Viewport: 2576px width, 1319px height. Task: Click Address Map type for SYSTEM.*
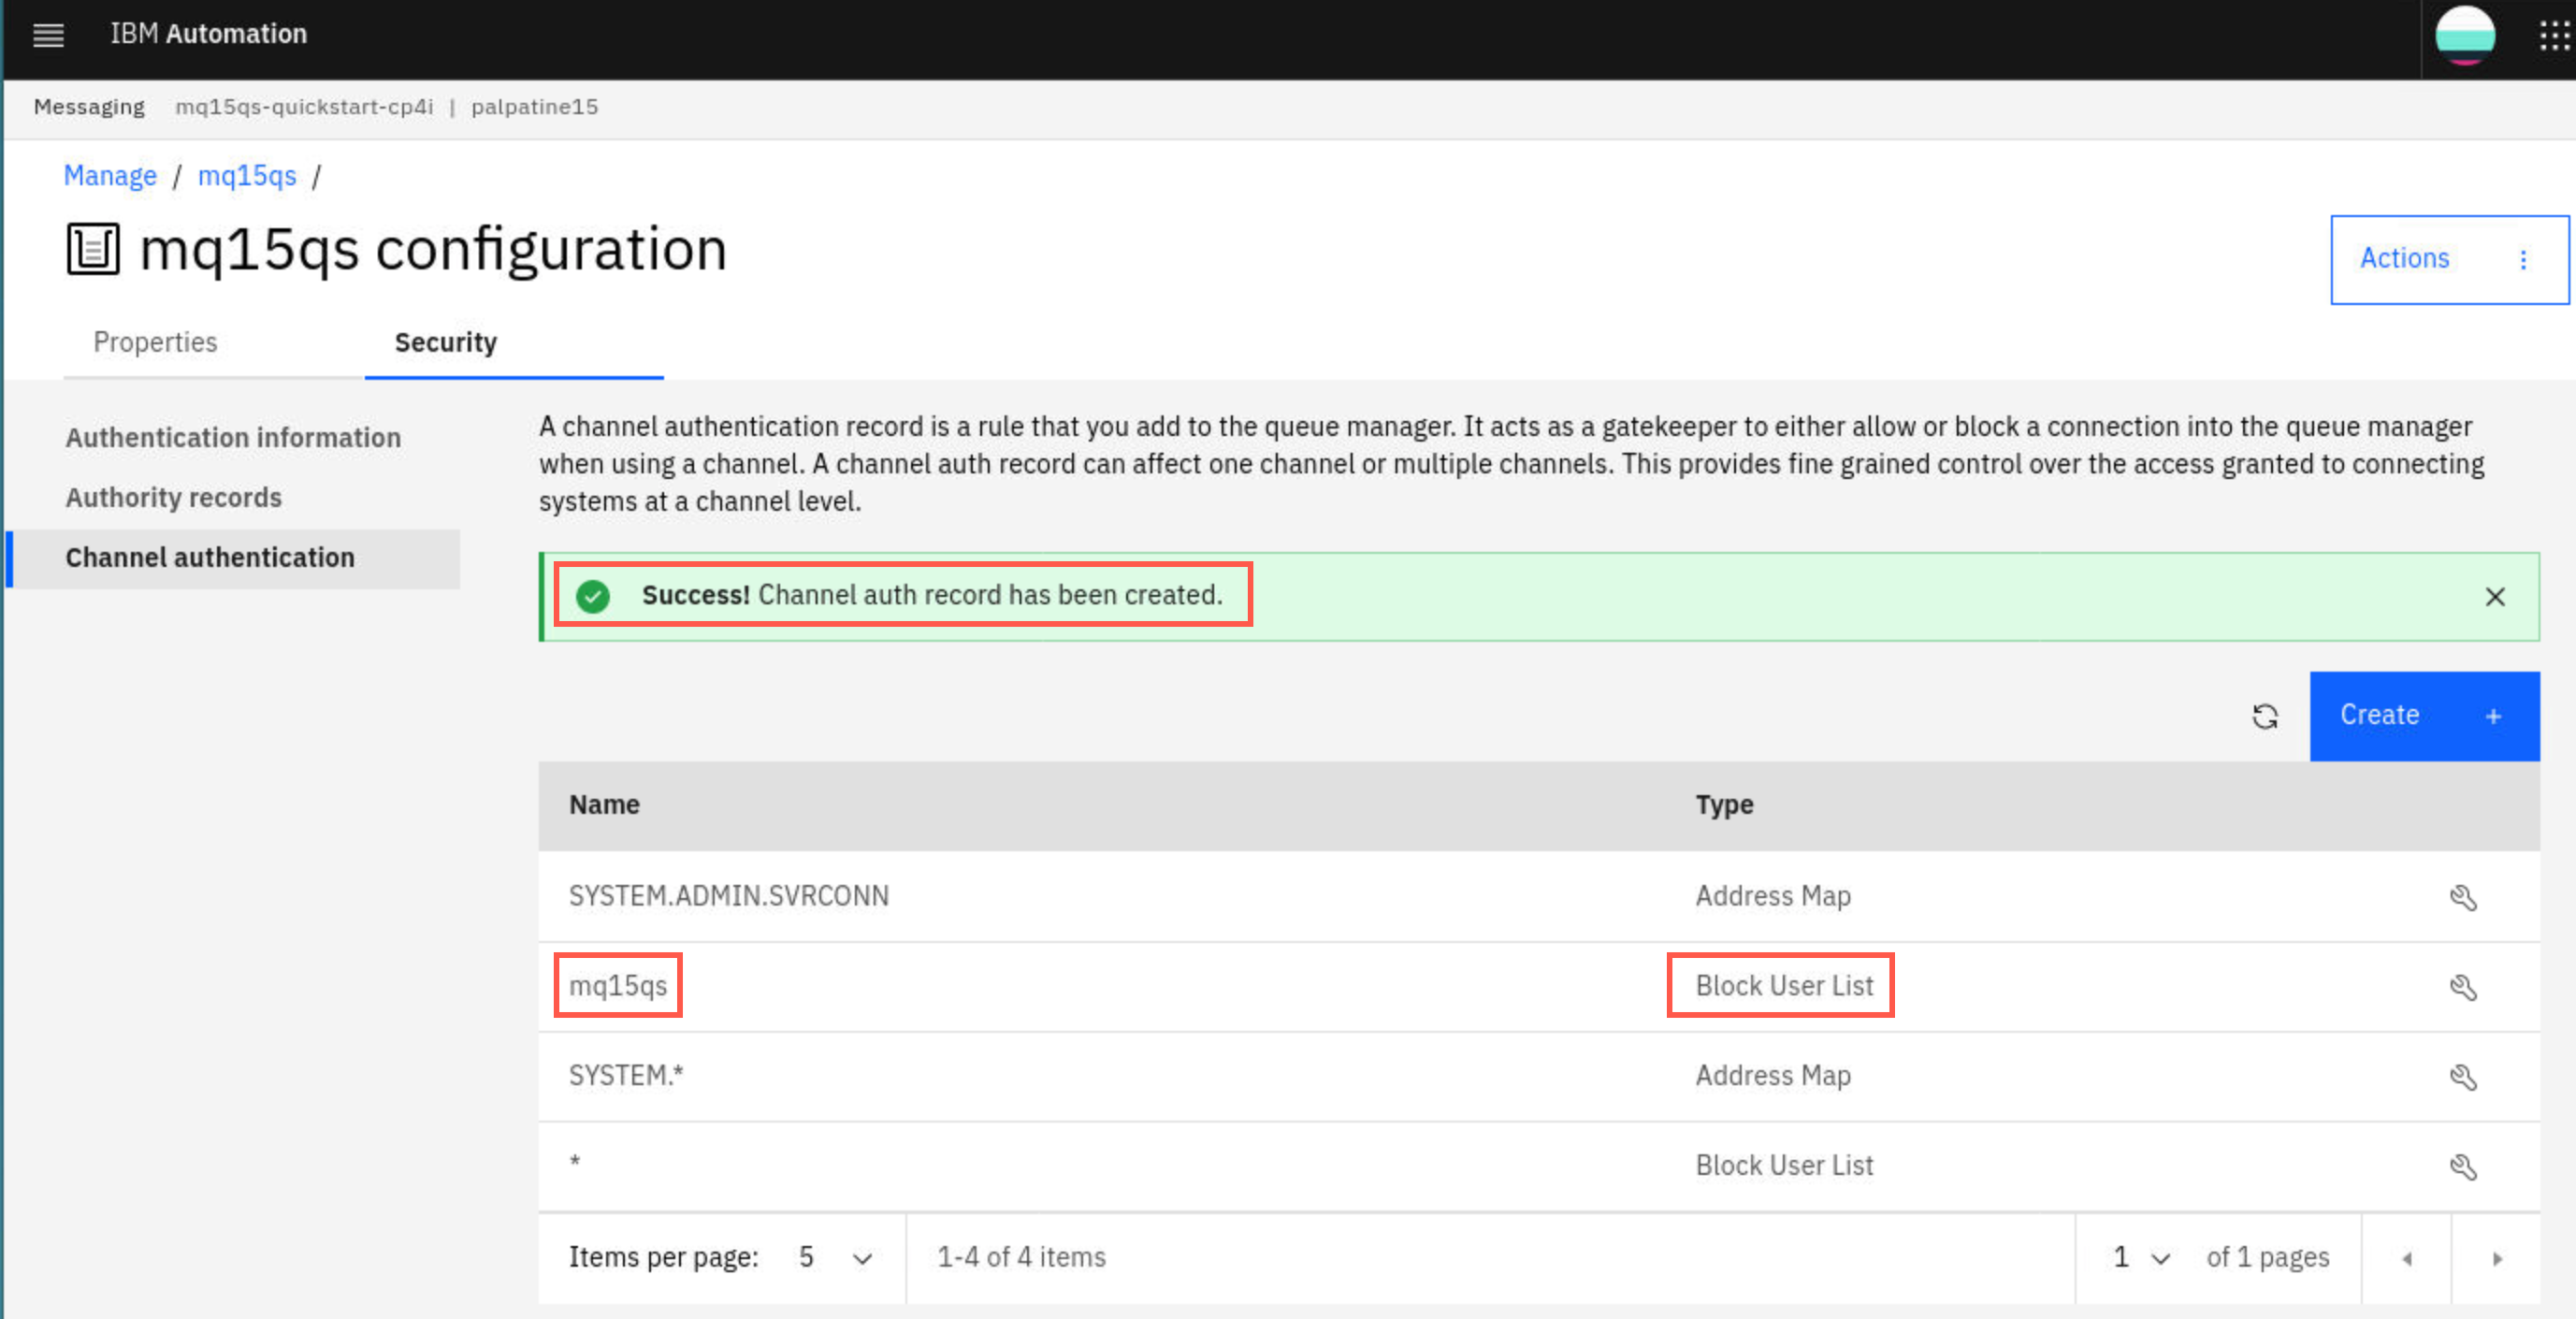click(1774, 1076)
